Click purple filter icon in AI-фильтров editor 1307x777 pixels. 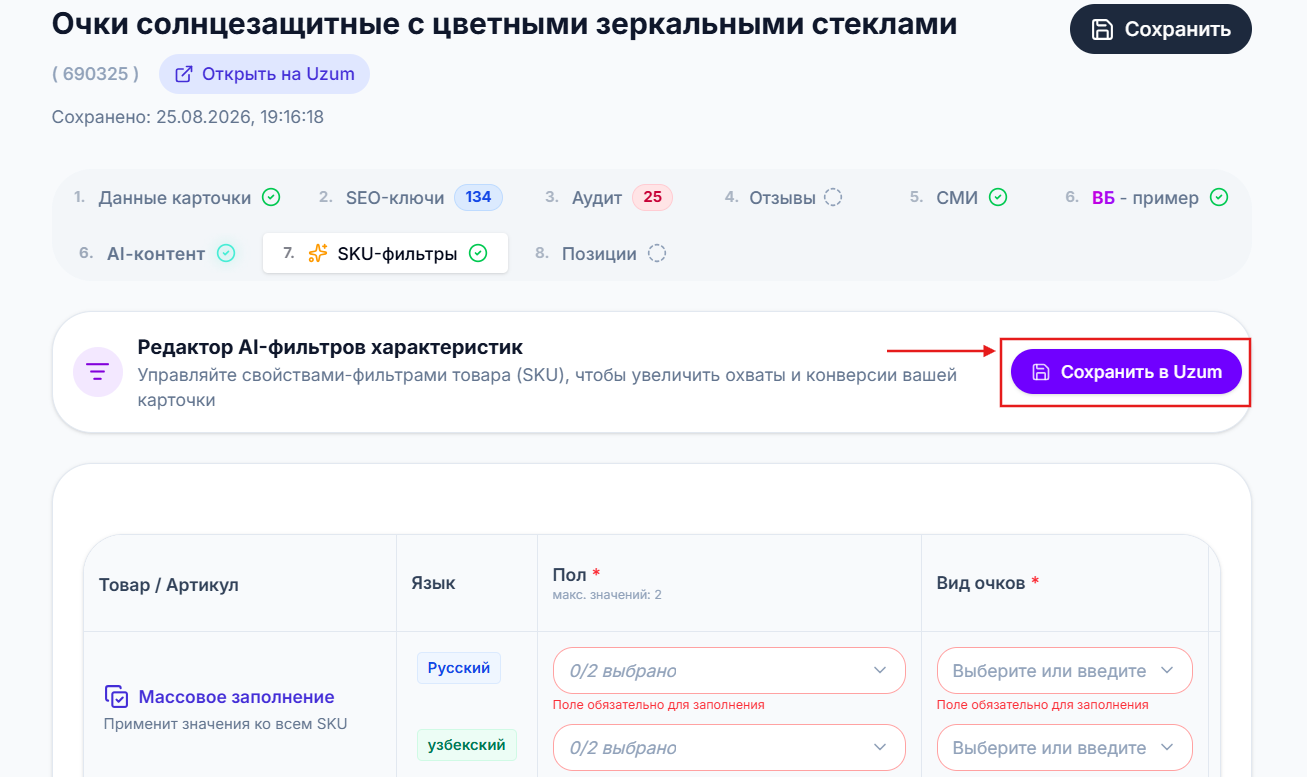[x=98, y=372]
